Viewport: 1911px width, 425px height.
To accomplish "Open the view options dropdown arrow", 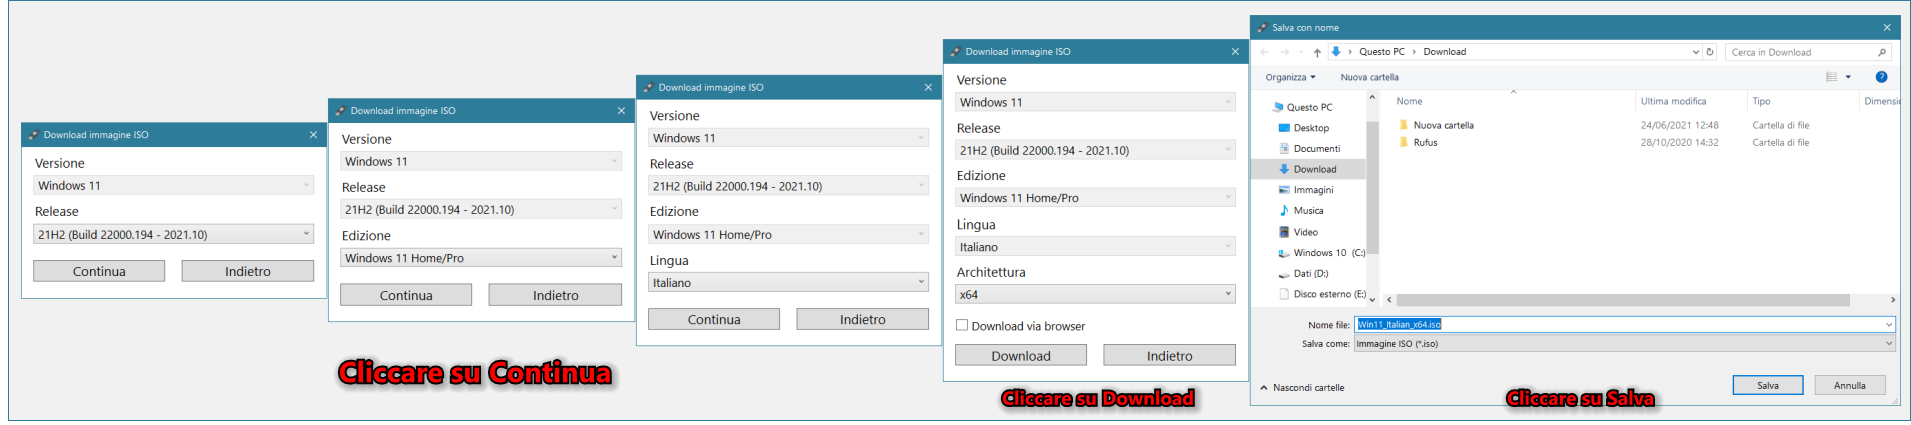I will [x=1848, y=77].
